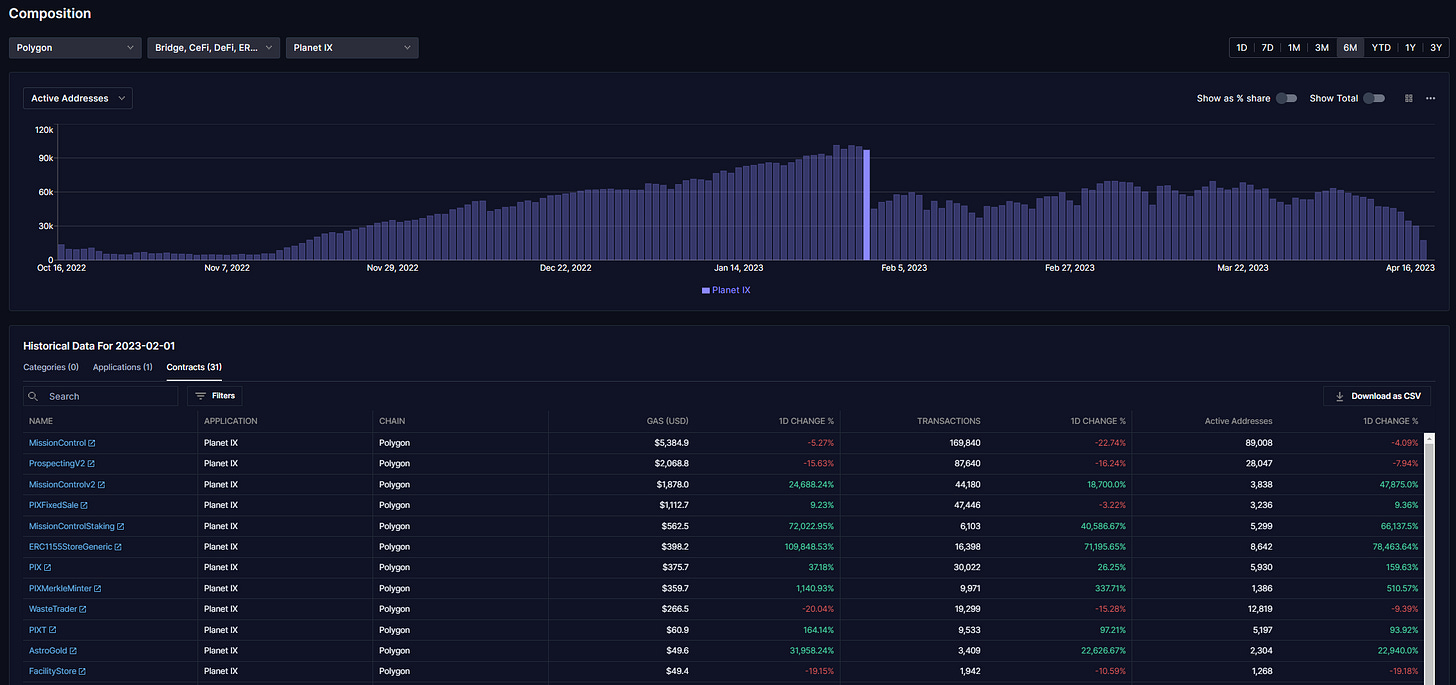Select the 1D time range
The width and height of the screenshot is (1456, 685).
1242,48
